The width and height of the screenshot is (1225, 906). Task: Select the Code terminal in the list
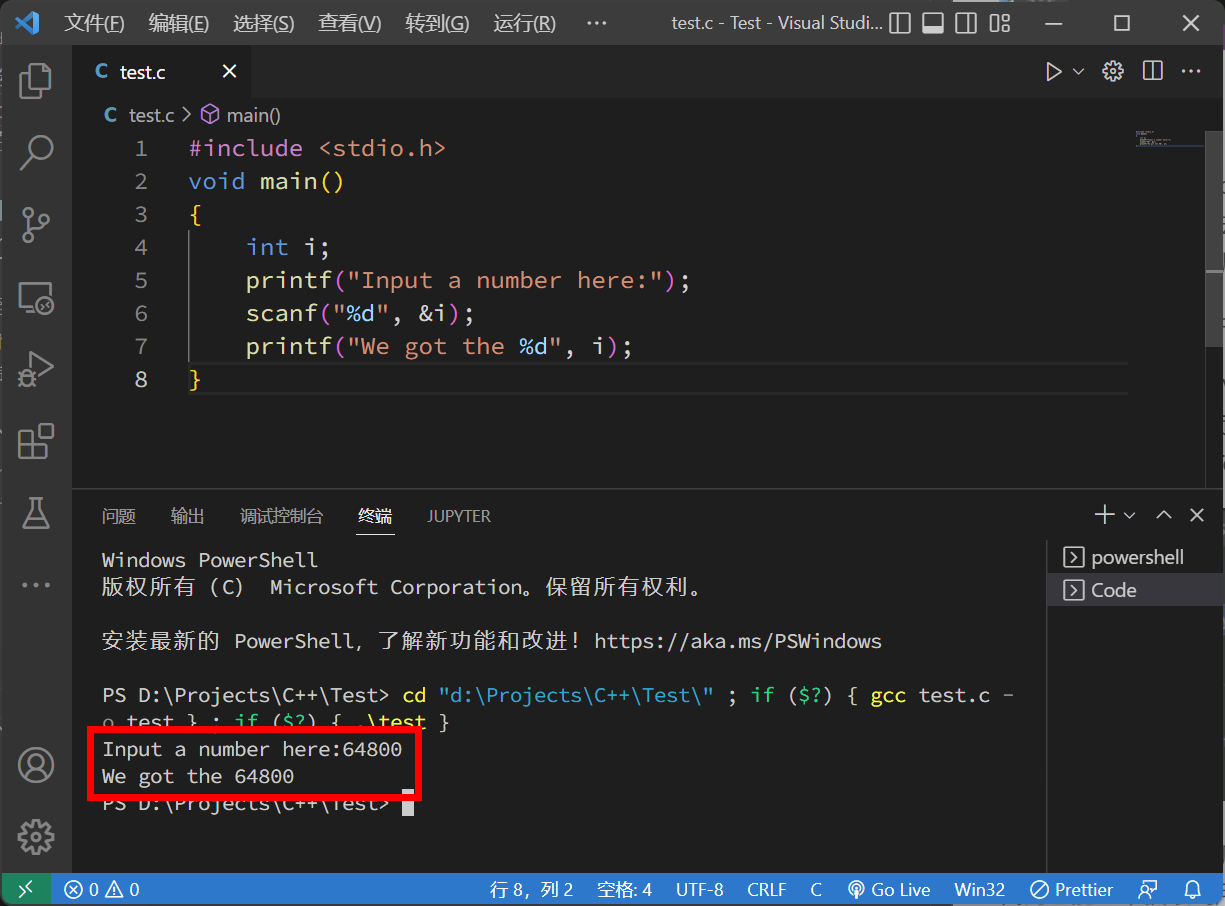click(1136, 590)
